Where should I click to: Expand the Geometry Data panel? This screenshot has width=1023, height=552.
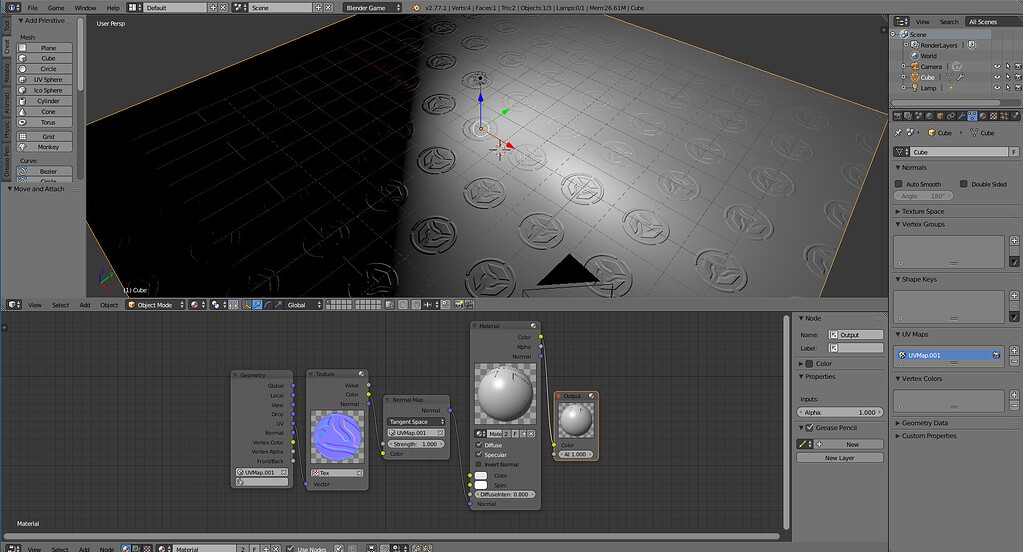pyautogui.click(x=922, y=423)
